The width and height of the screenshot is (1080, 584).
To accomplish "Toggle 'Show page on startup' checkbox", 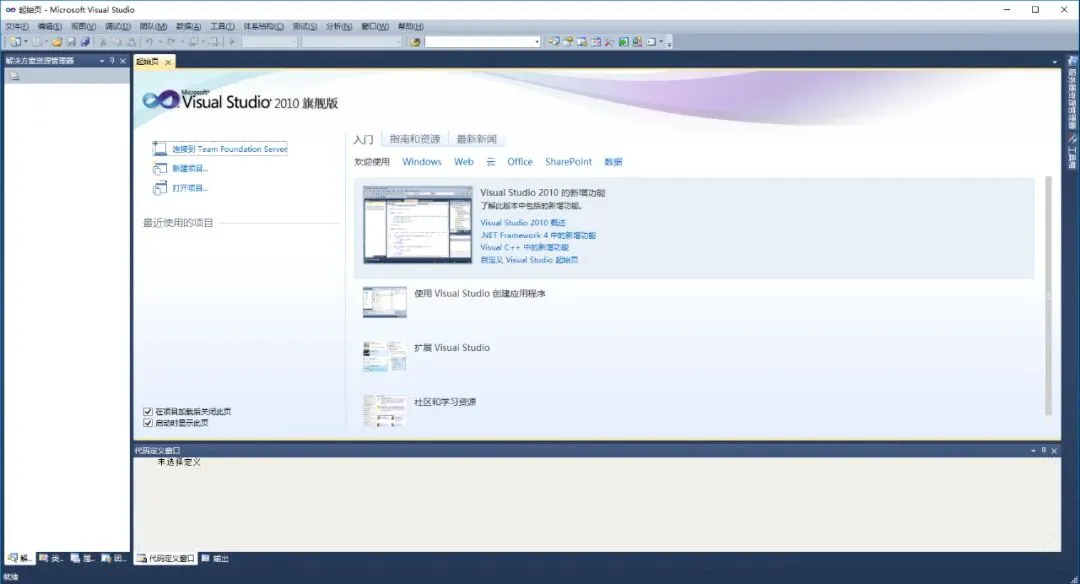I will pyautogui.click(x=147, y=423).
